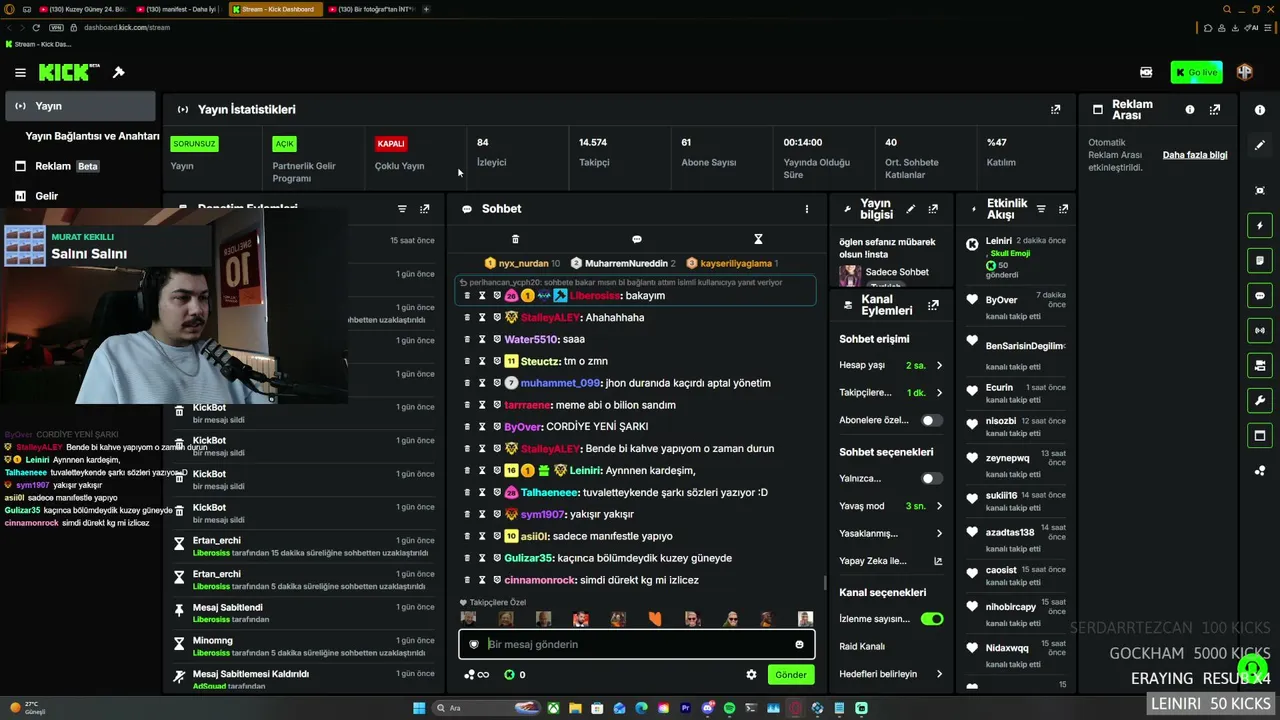Pop out the Etkinlik Akışı panel
Viewport: 1280px width, 720px height.
point(1063,209)
